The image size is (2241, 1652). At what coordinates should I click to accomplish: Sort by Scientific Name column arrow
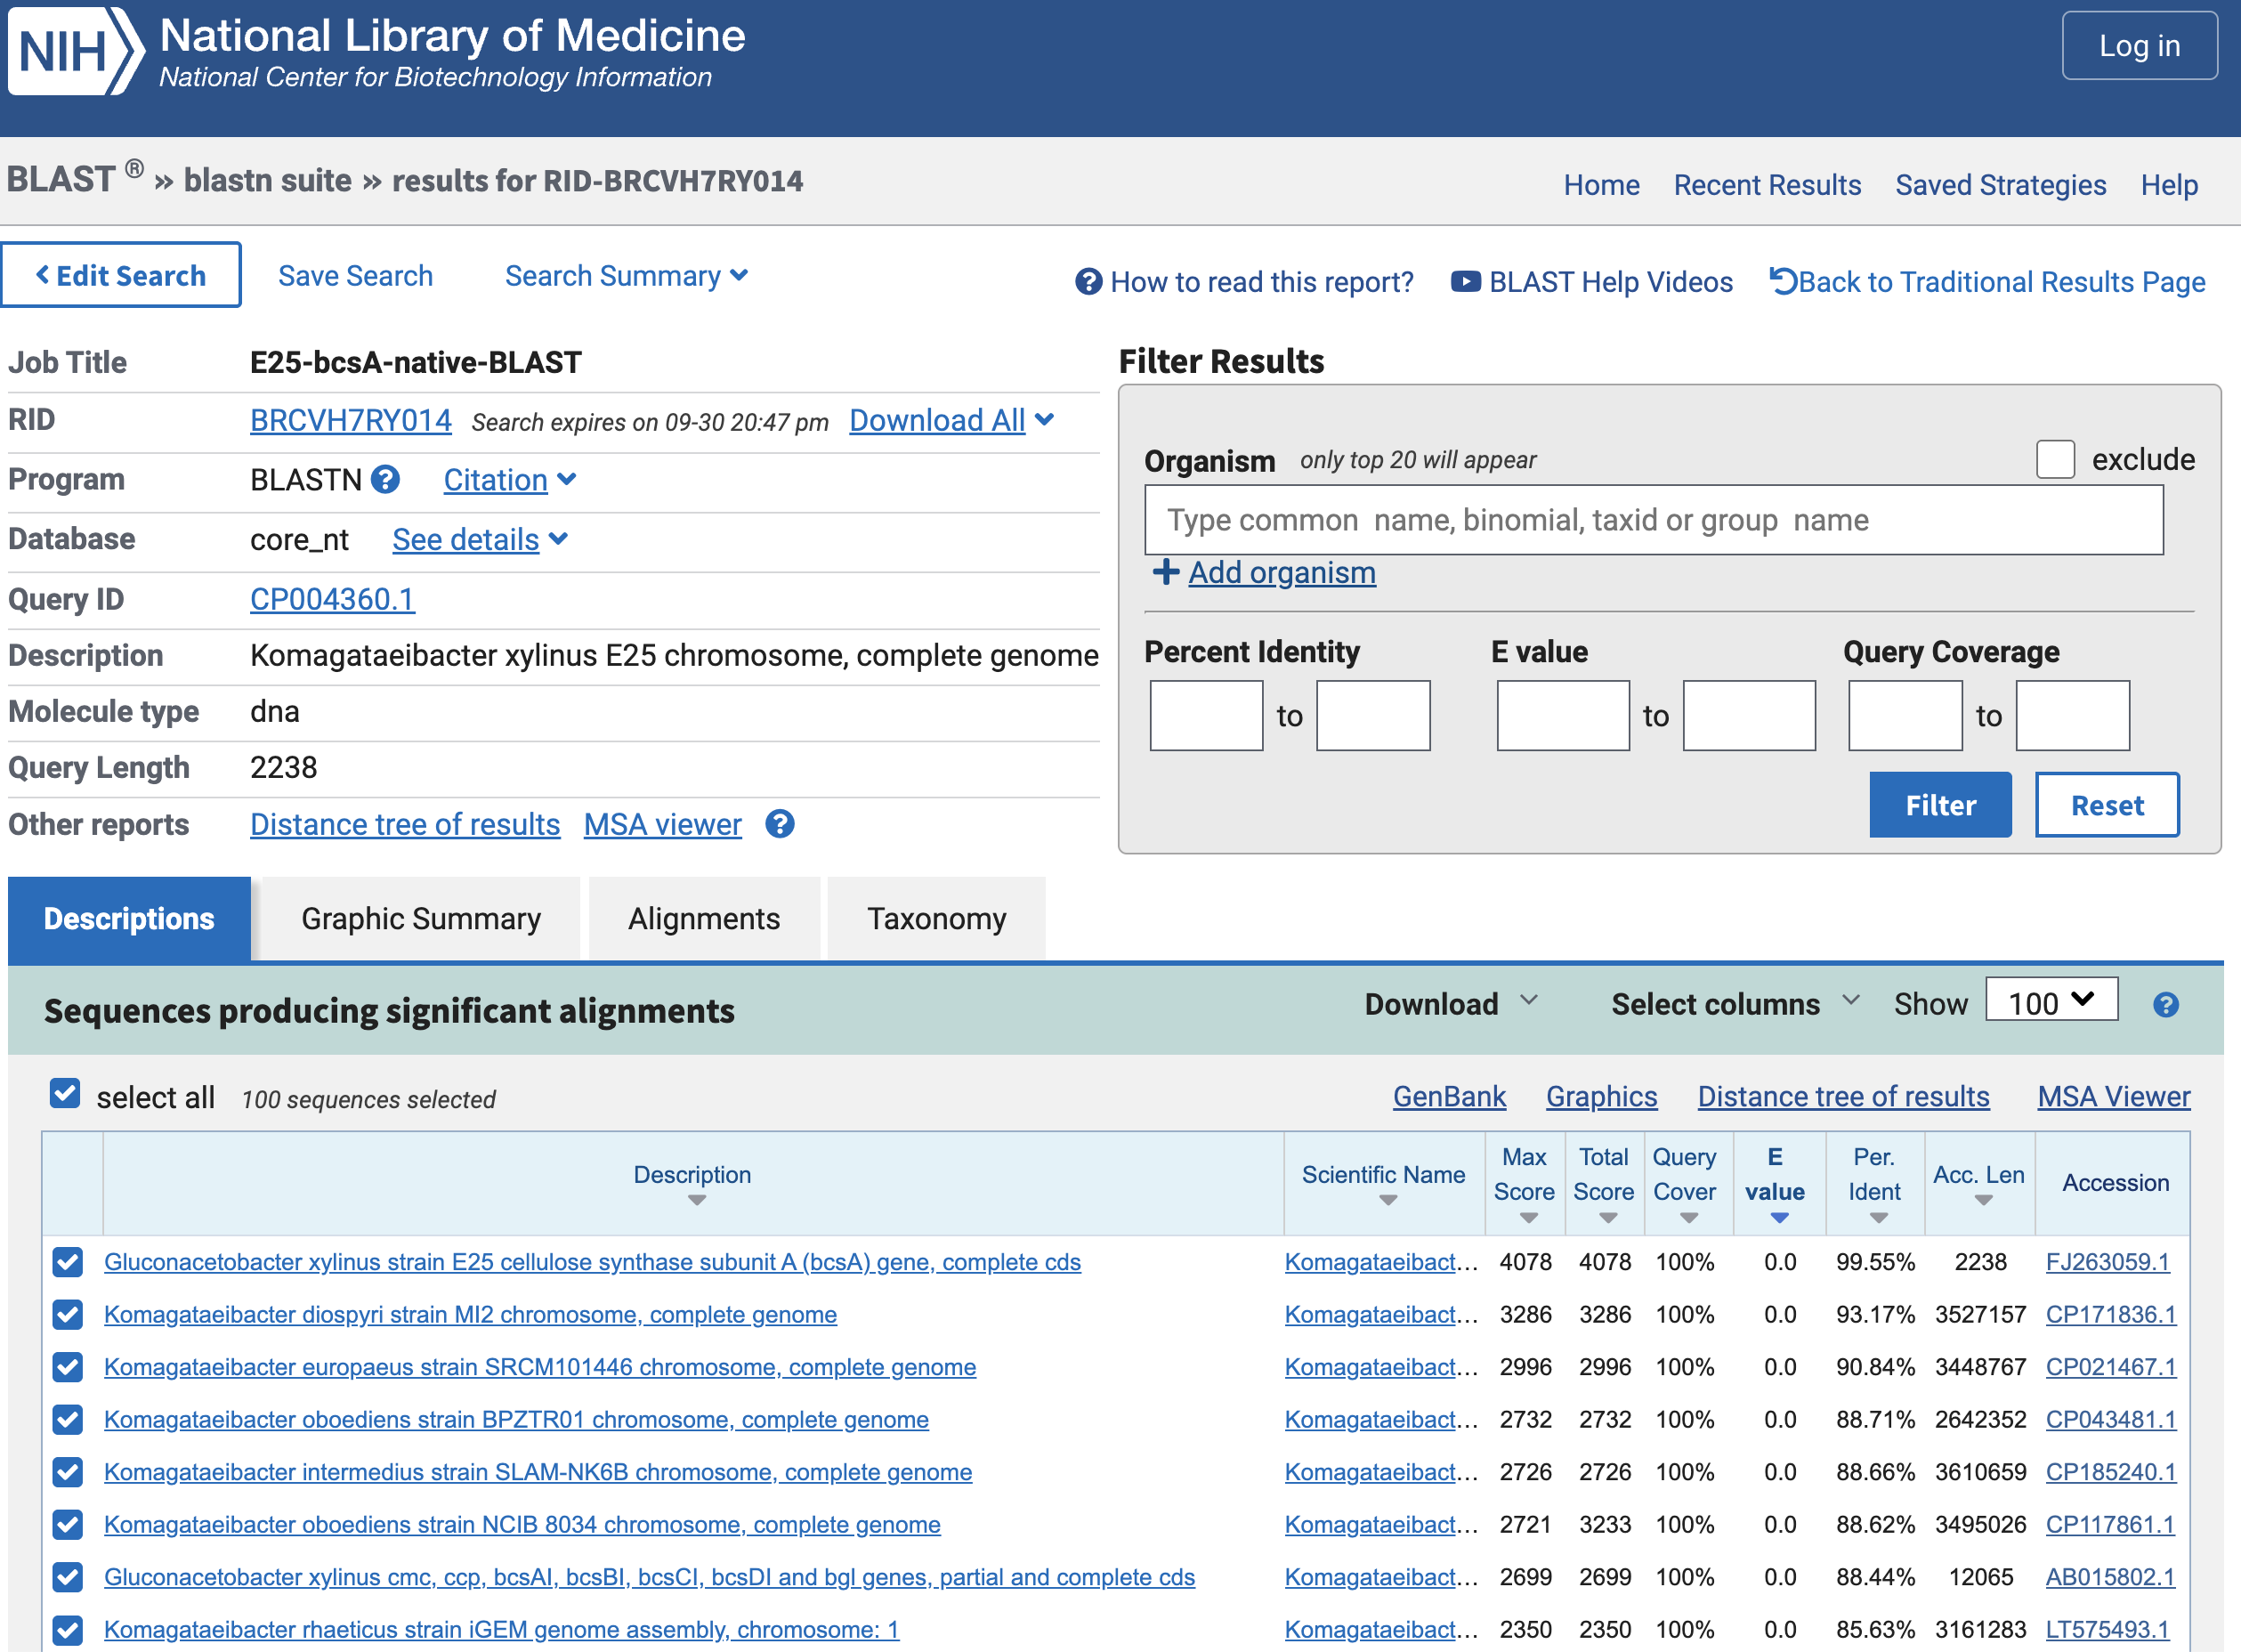[1388, 1200]
